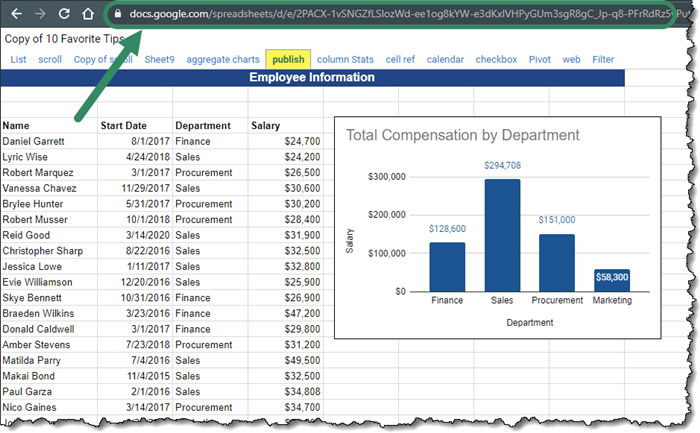Click the Total Compensation by Department title
The image size is (700, 433).
pyautogui.click(x=462, y=135)
